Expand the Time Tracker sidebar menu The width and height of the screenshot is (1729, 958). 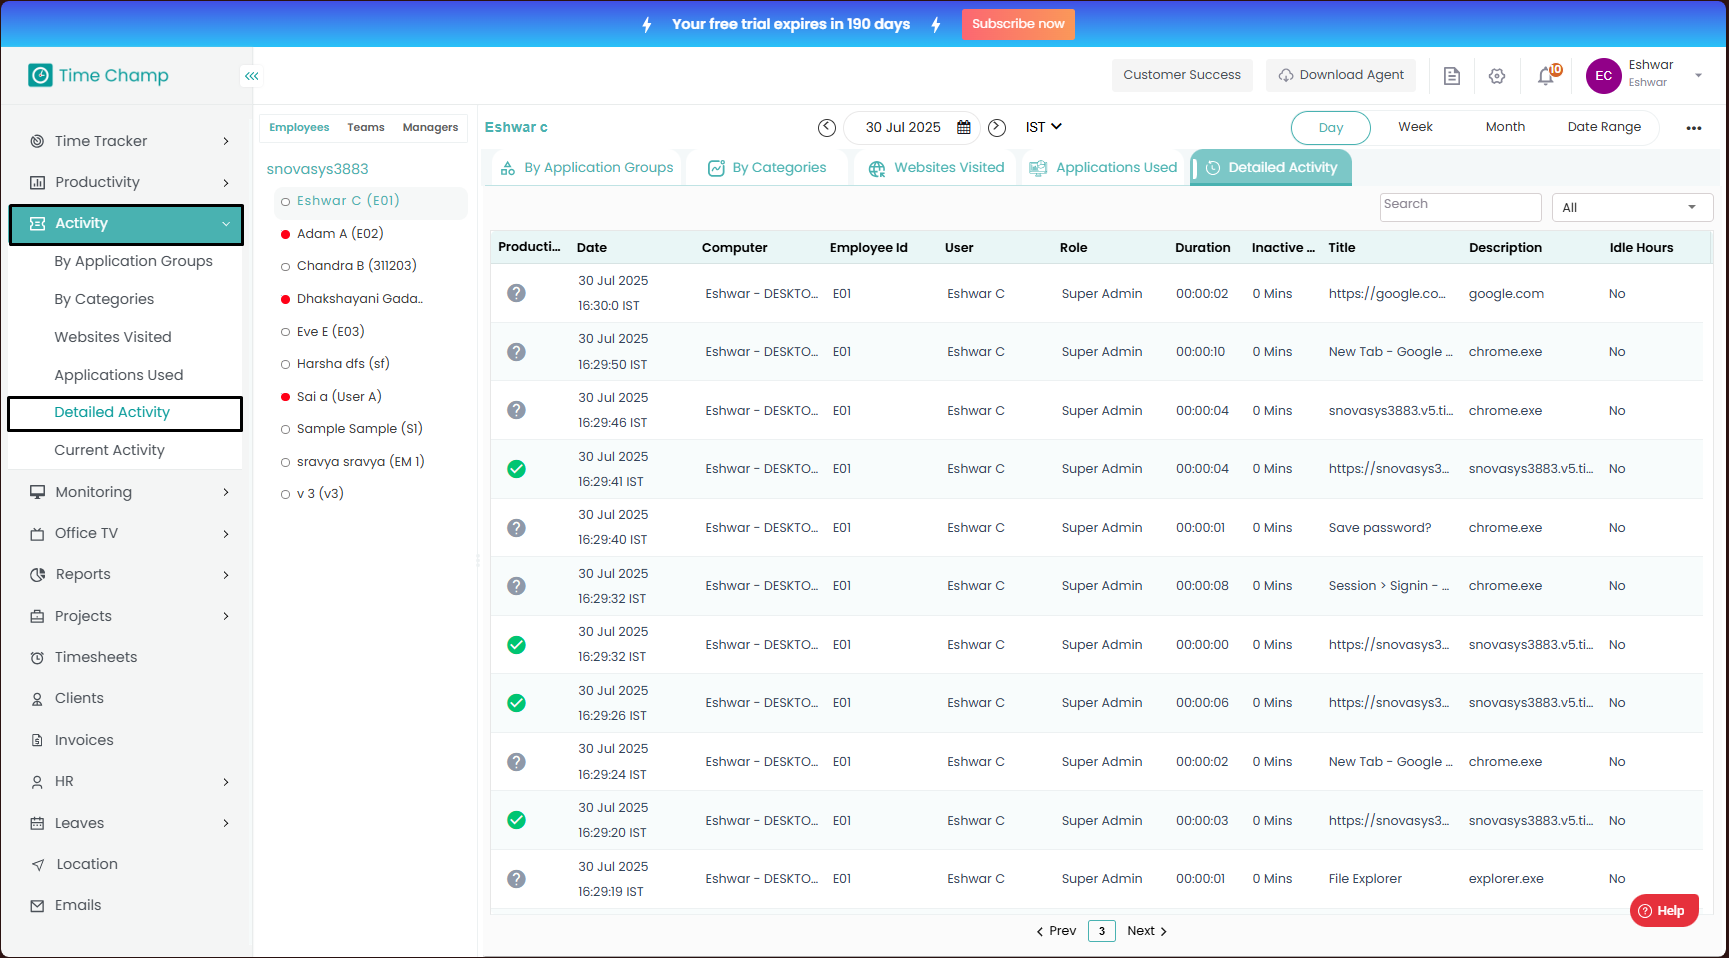coord(130,141)
